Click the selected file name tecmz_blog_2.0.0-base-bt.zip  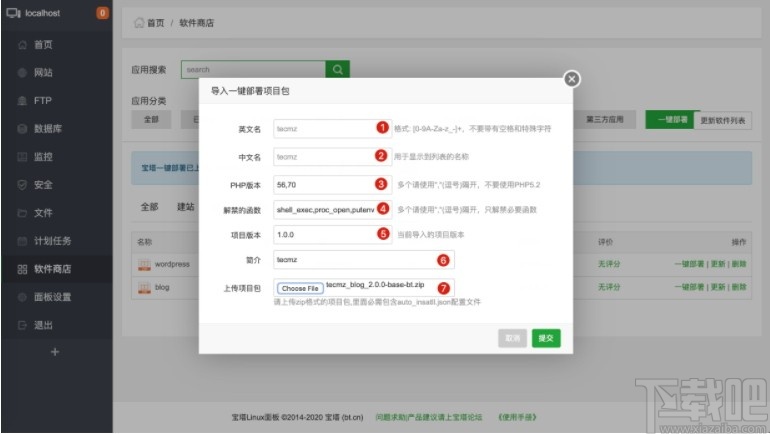(x=375, y=285)
